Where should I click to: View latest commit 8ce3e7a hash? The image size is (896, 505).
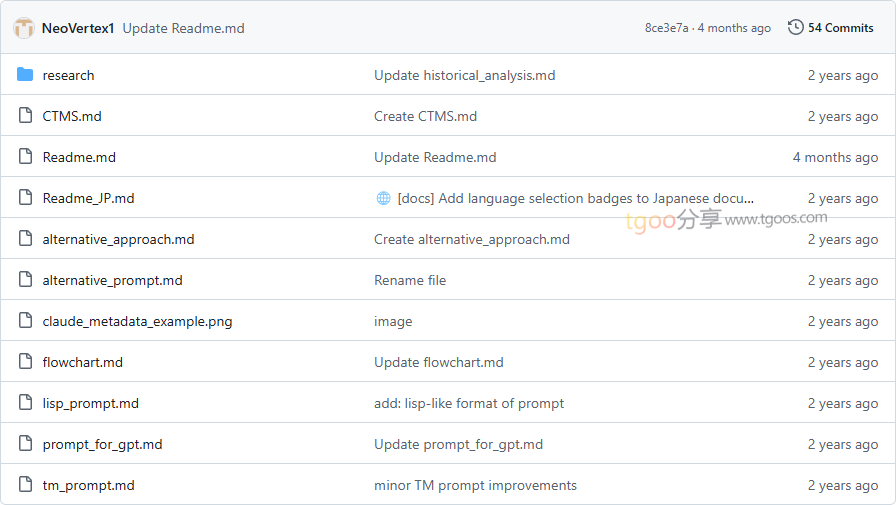coord(666,28)
